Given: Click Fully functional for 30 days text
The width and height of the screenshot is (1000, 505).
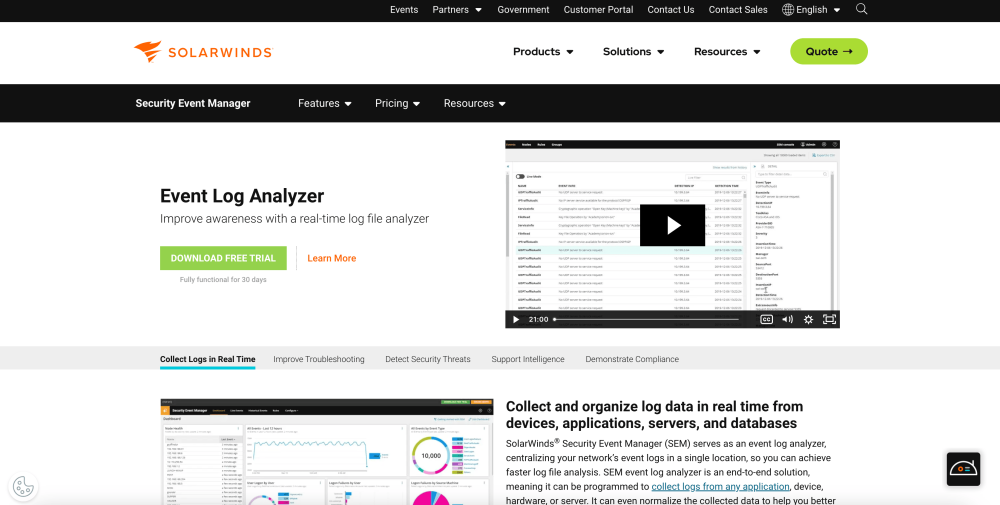Looking at the screenshot, I should pyautogui.click(x=223, y=279).
